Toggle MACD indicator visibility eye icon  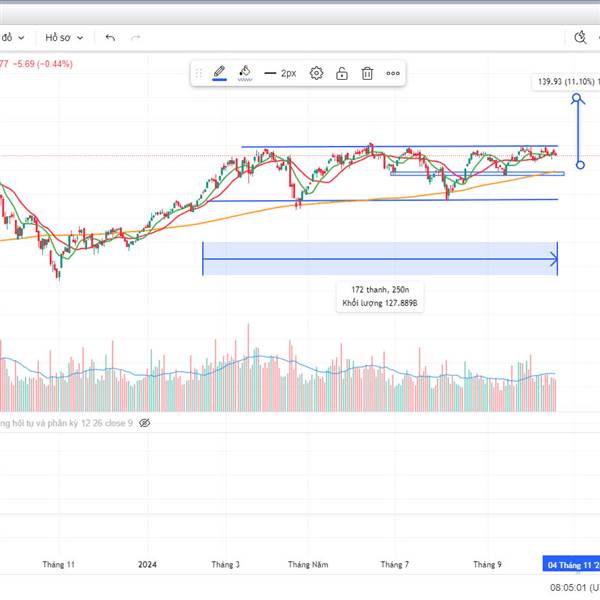[x=145, y=423]
